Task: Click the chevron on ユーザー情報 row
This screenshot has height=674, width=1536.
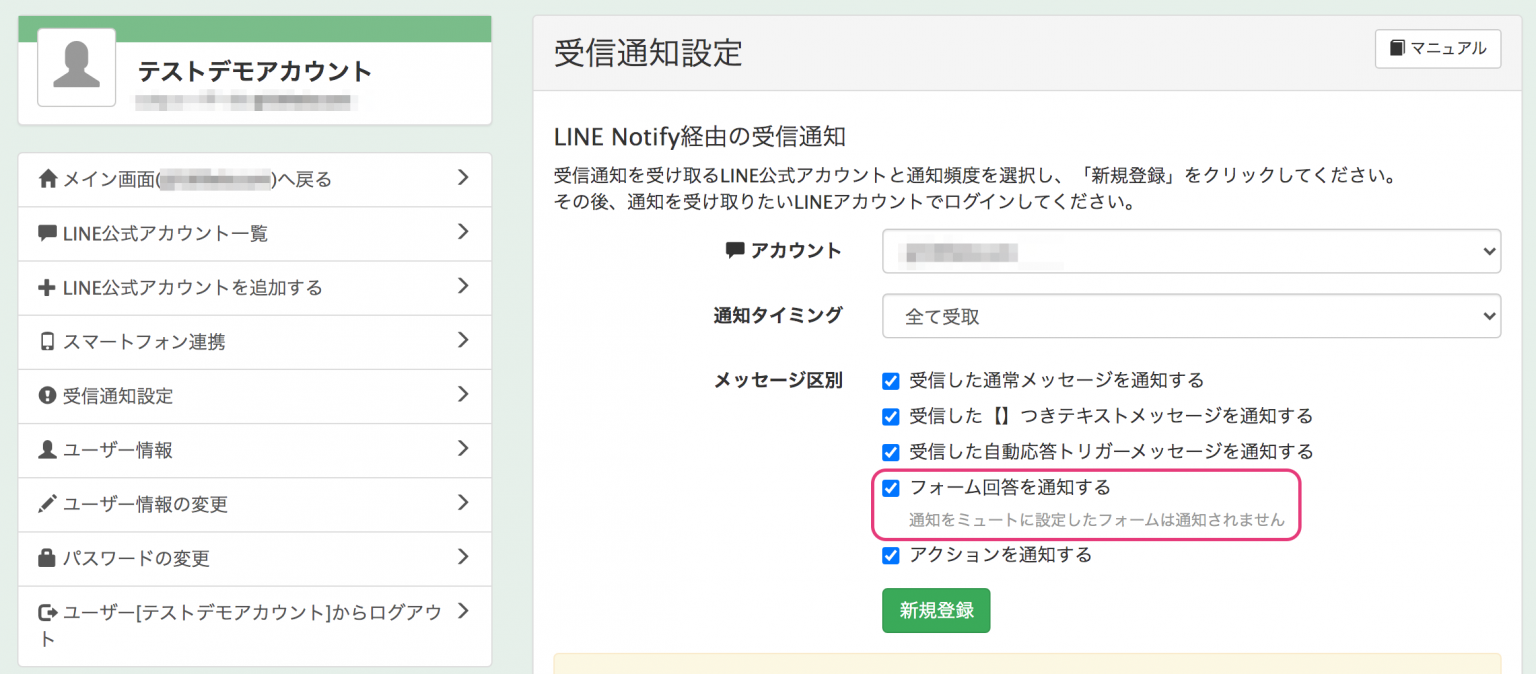Action: tap(463, 448)
